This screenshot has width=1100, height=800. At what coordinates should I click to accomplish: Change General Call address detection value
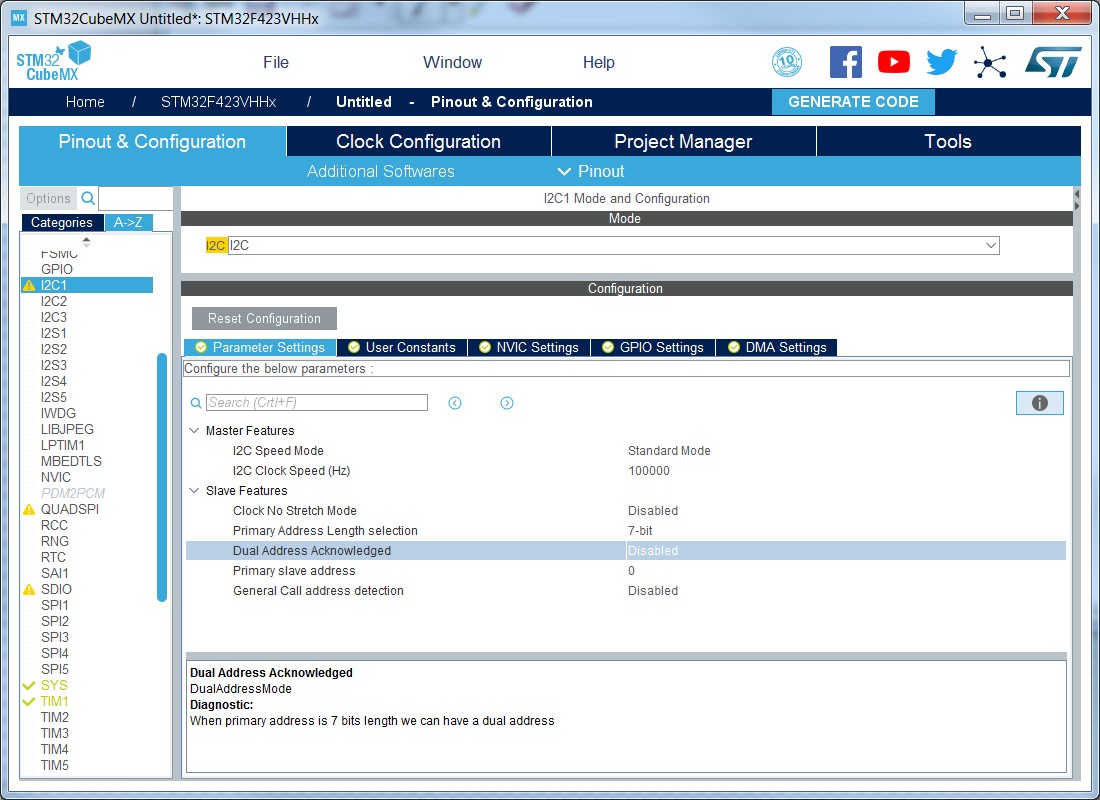pyautogui.click(x=653, y=591)
